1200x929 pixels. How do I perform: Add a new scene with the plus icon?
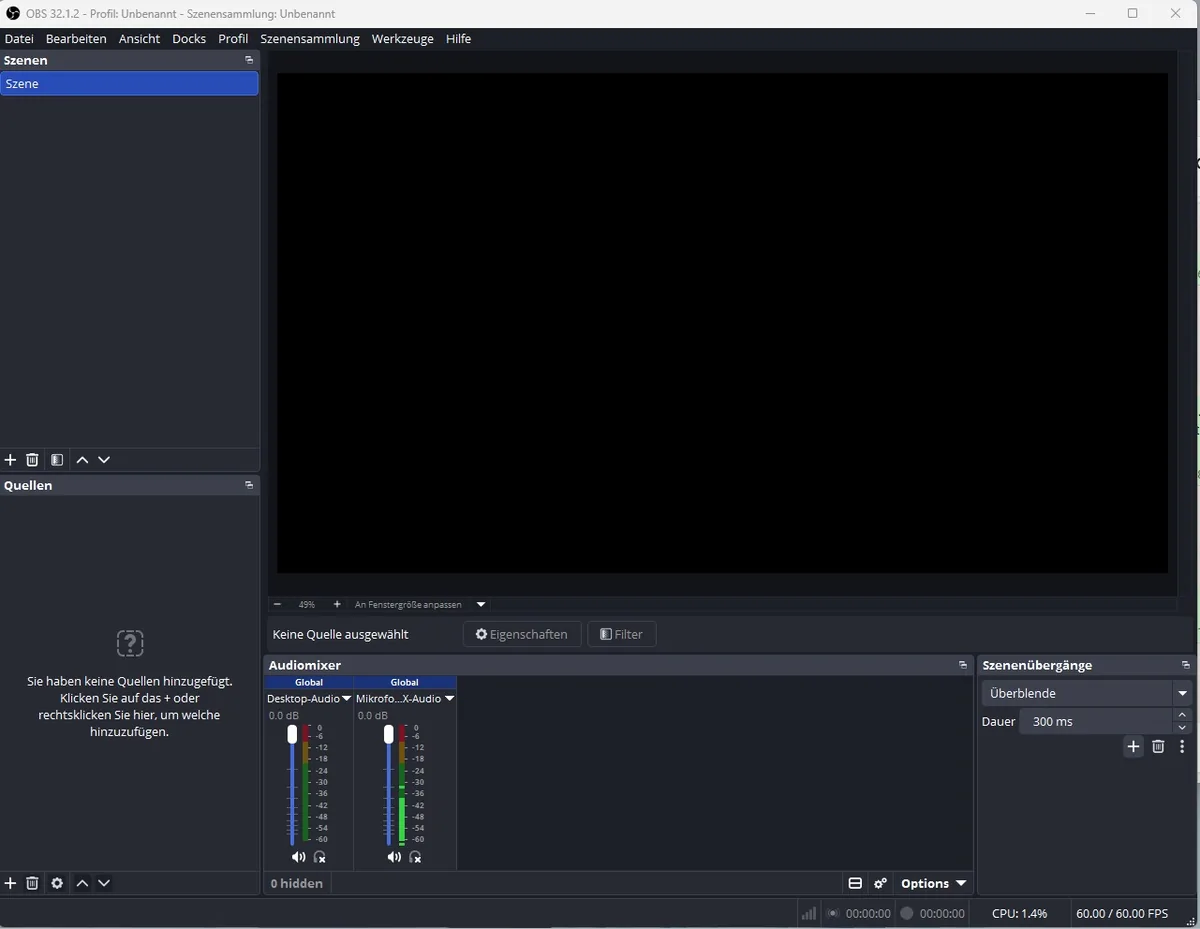tap(11, 460)
